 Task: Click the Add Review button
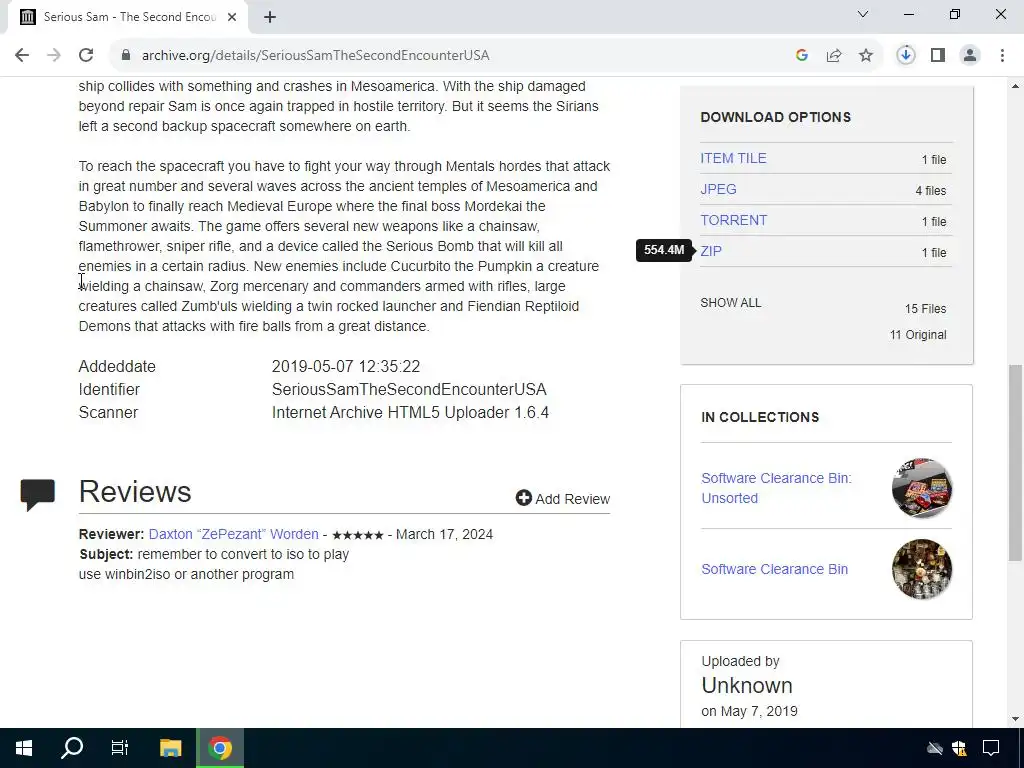(x=563, y=498)
